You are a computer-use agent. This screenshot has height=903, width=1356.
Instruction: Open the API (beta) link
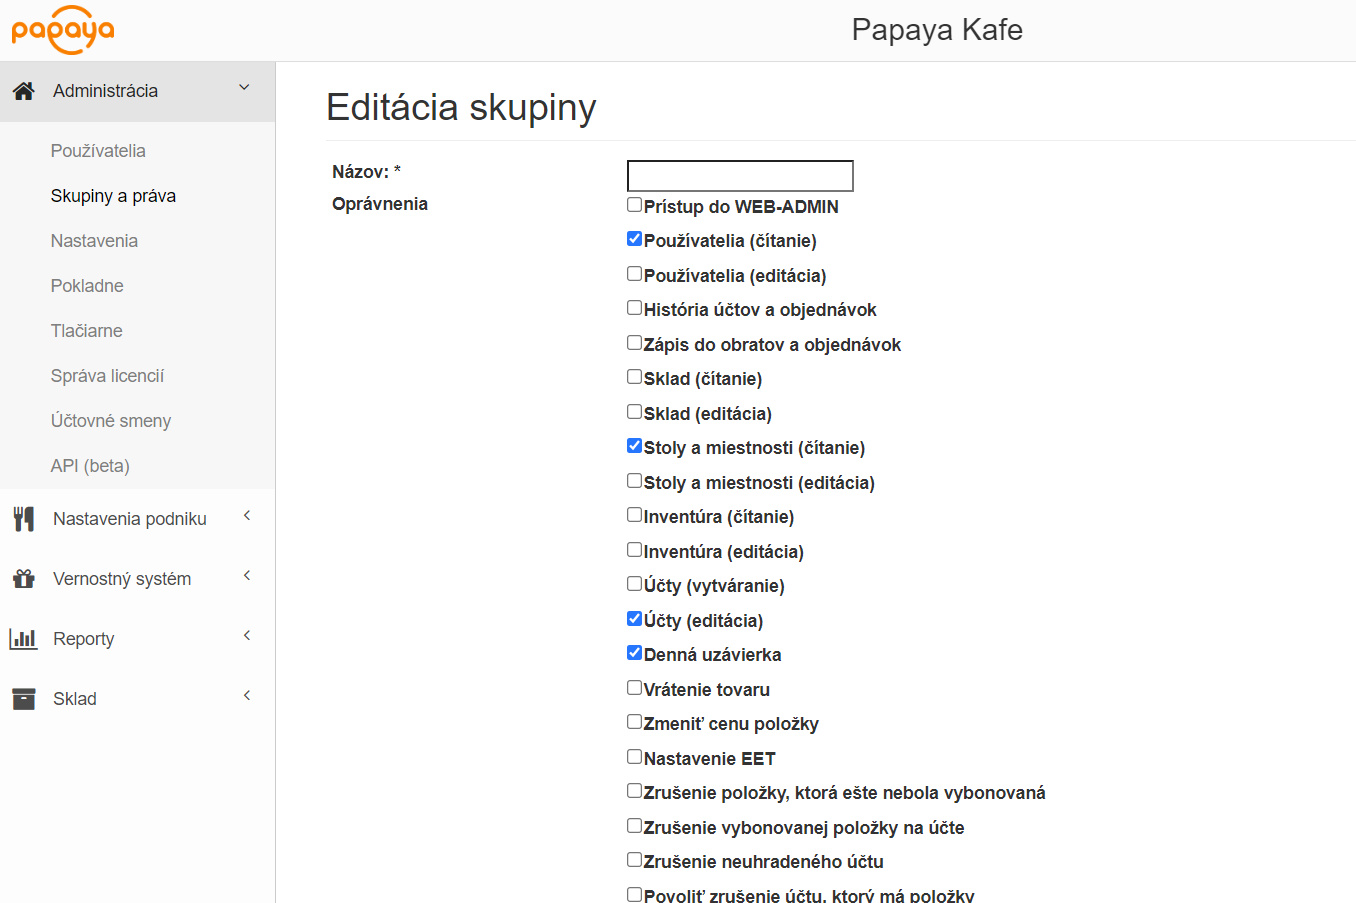pyautogui.click(x=90, y=466)
